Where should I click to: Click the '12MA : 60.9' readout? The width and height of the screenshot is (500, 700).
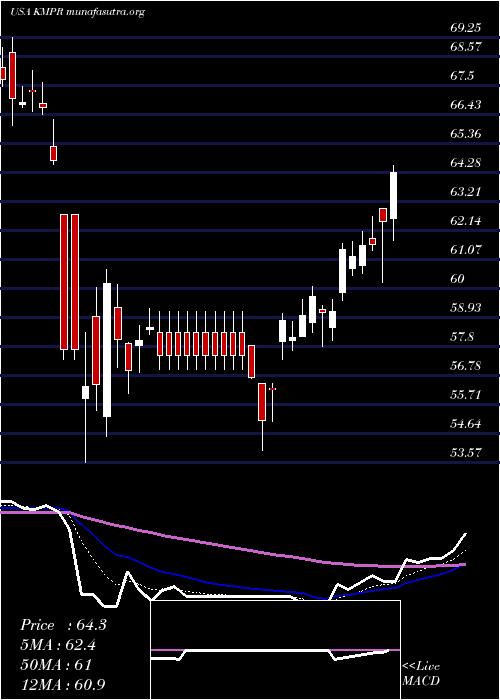[63, 684]
